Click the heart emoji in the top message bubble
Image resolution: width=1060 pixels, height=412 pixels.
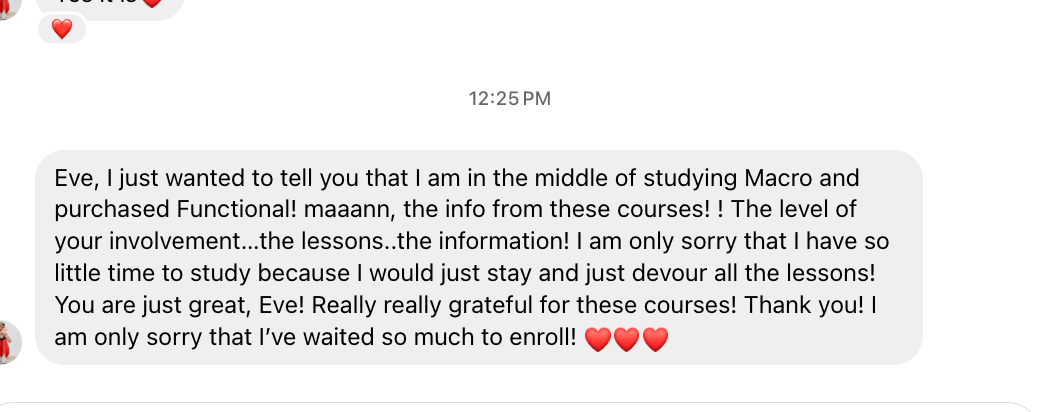pos(153,3)
